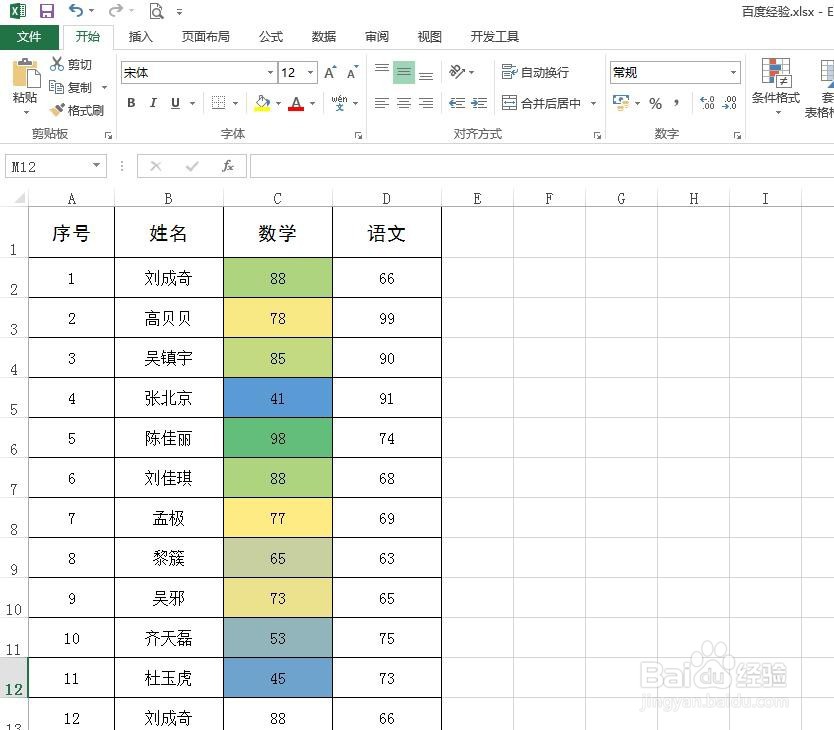Open the 公式 ribbon tab

point(269,36)
